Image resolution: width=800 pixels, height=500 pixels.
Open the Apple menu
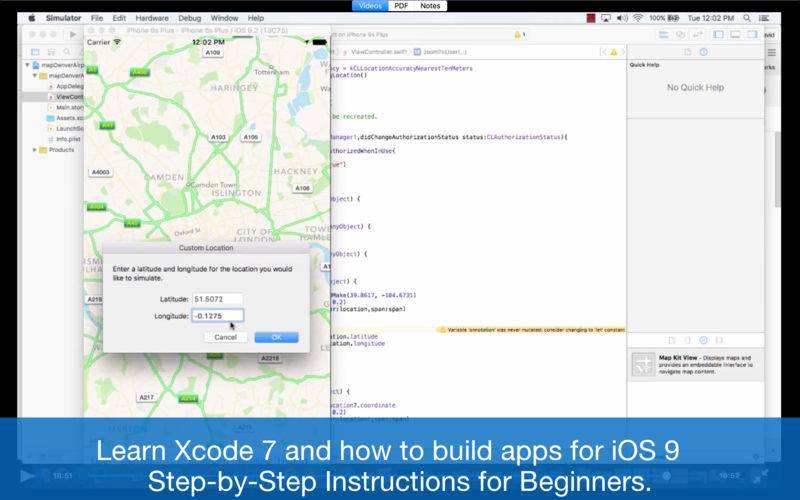[32, 18]
